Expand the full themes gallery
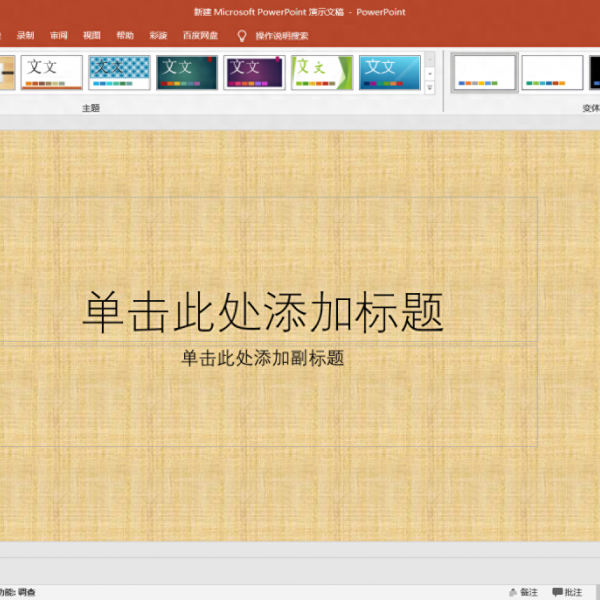 [431, 89]
